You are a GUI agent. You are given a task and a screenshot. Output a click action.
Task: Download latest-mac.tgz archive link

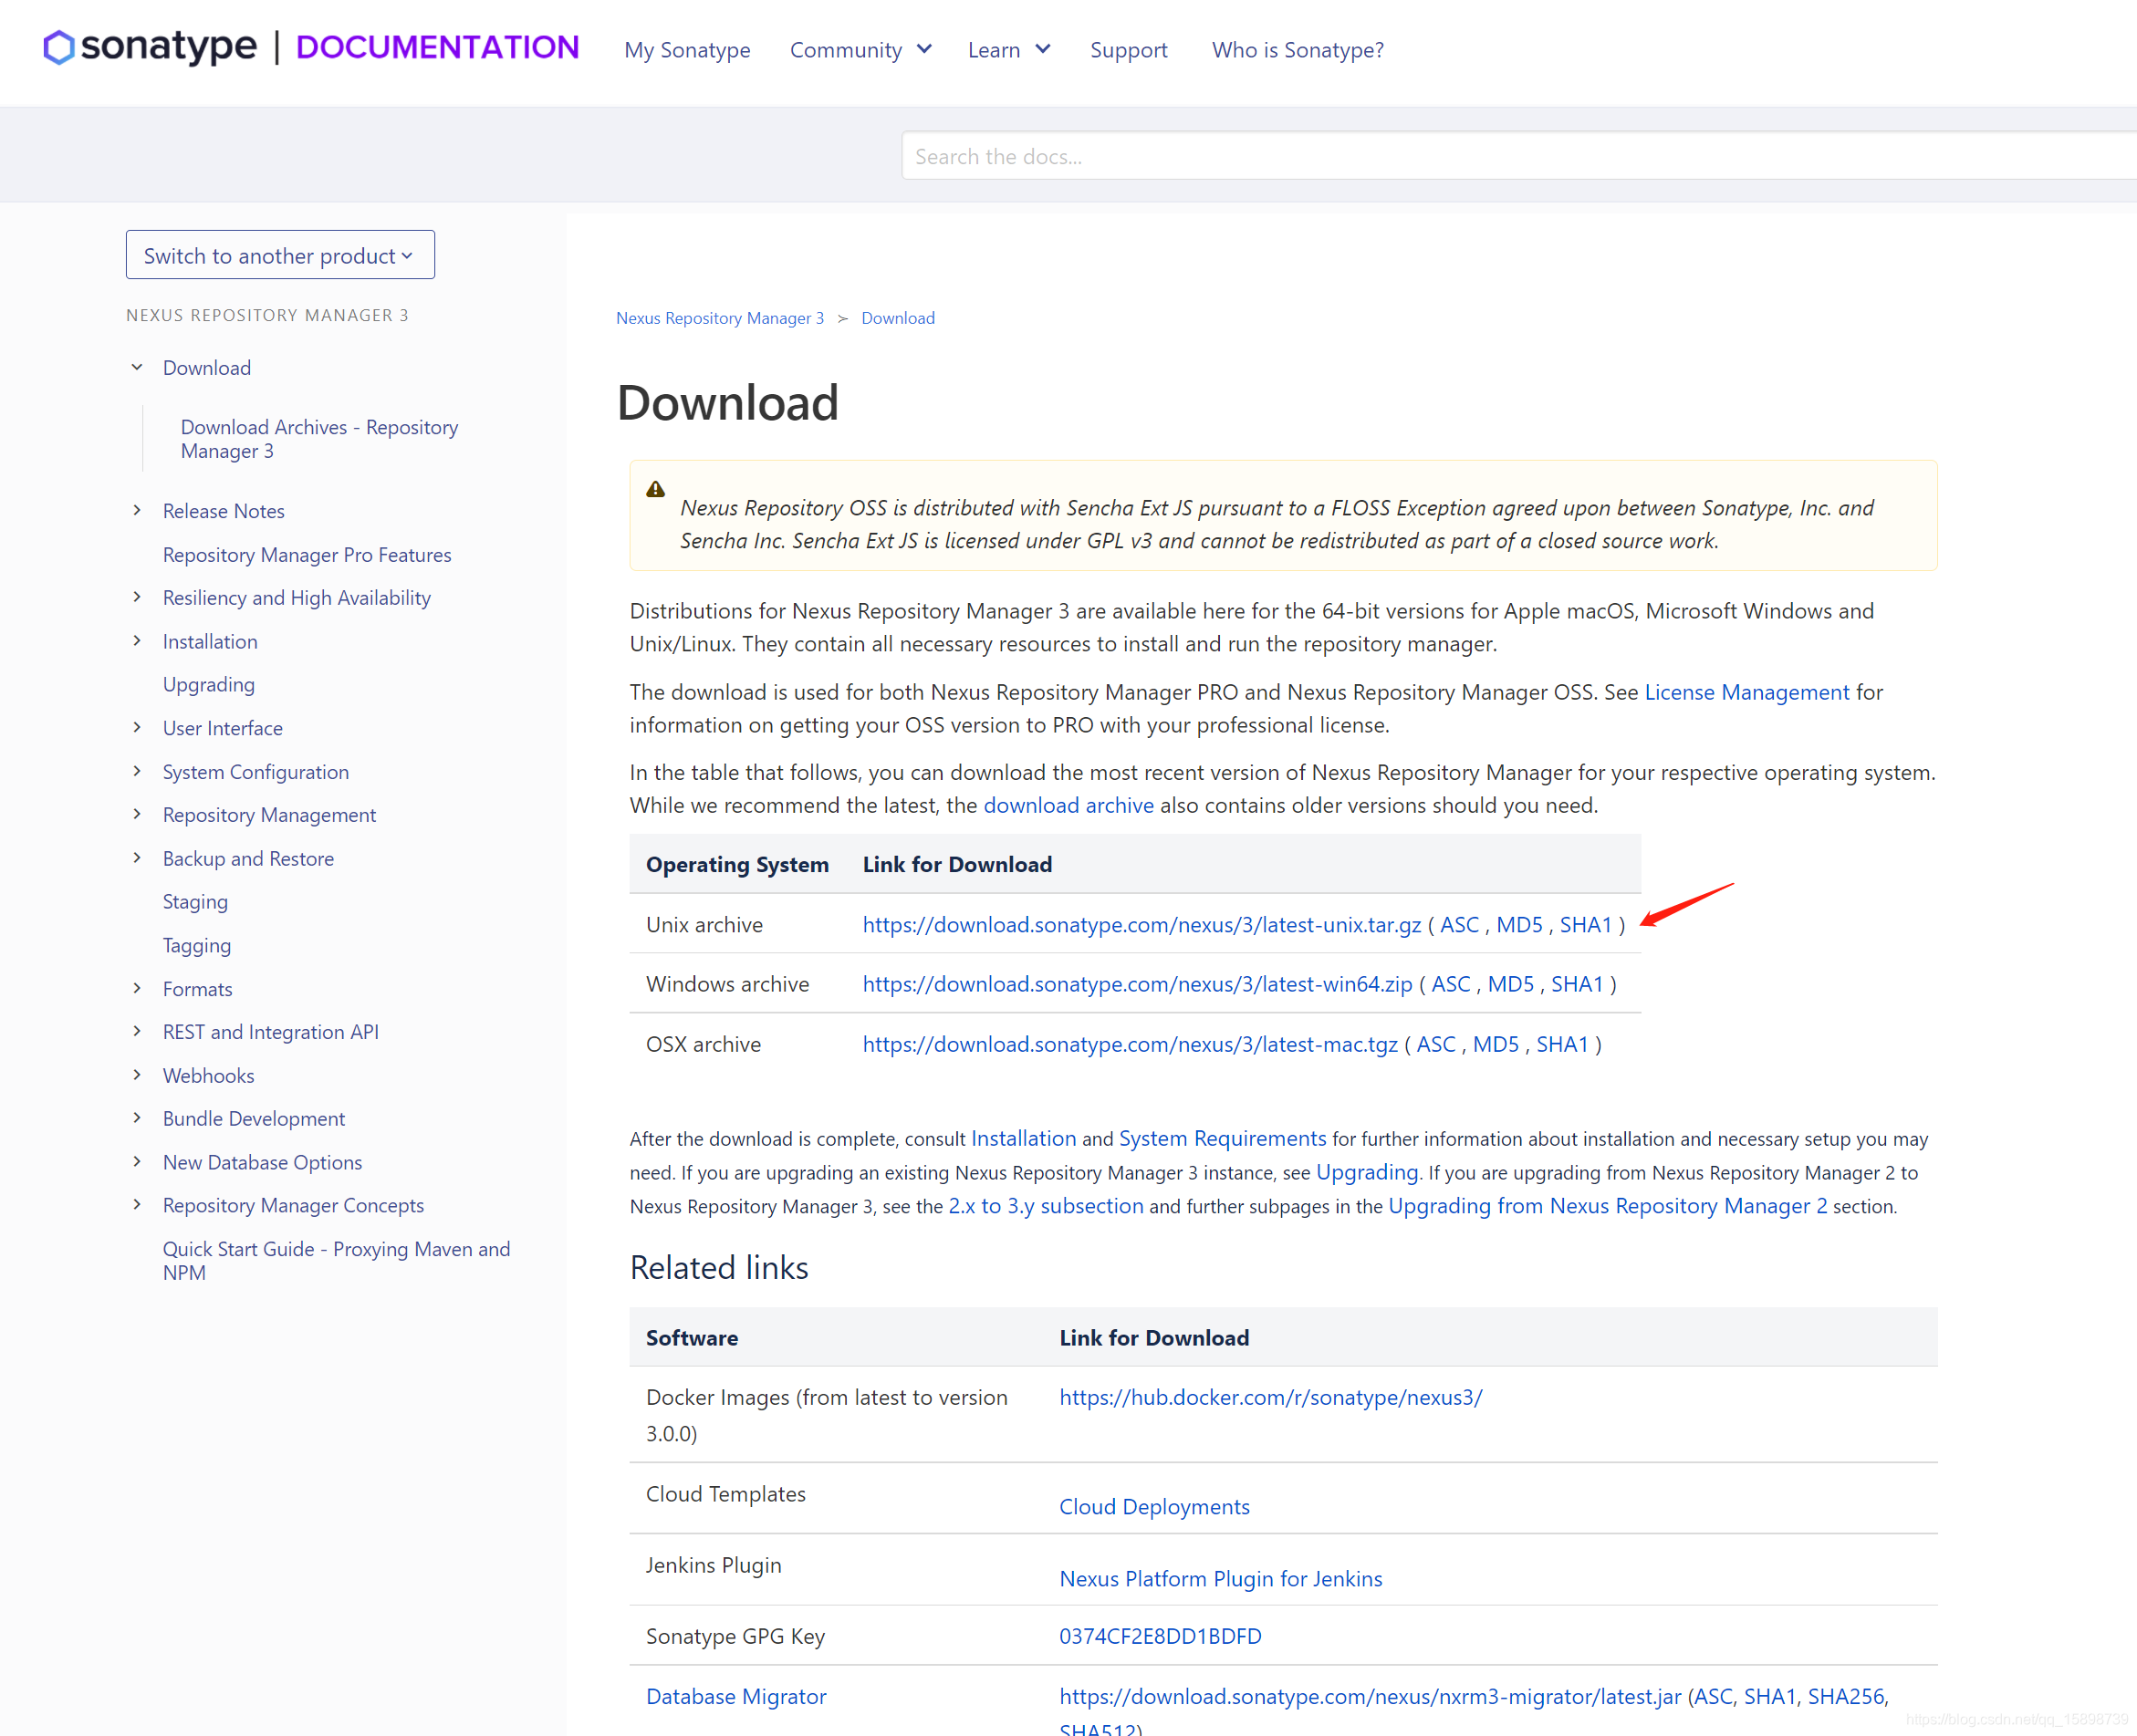point(1130,1044)
